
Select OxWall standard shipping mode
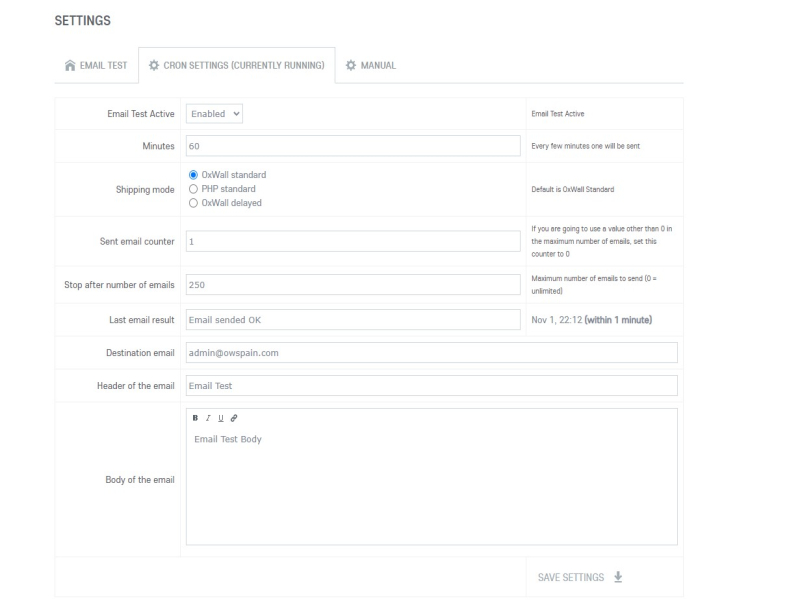pyautogui.click(x=194, y=175)
